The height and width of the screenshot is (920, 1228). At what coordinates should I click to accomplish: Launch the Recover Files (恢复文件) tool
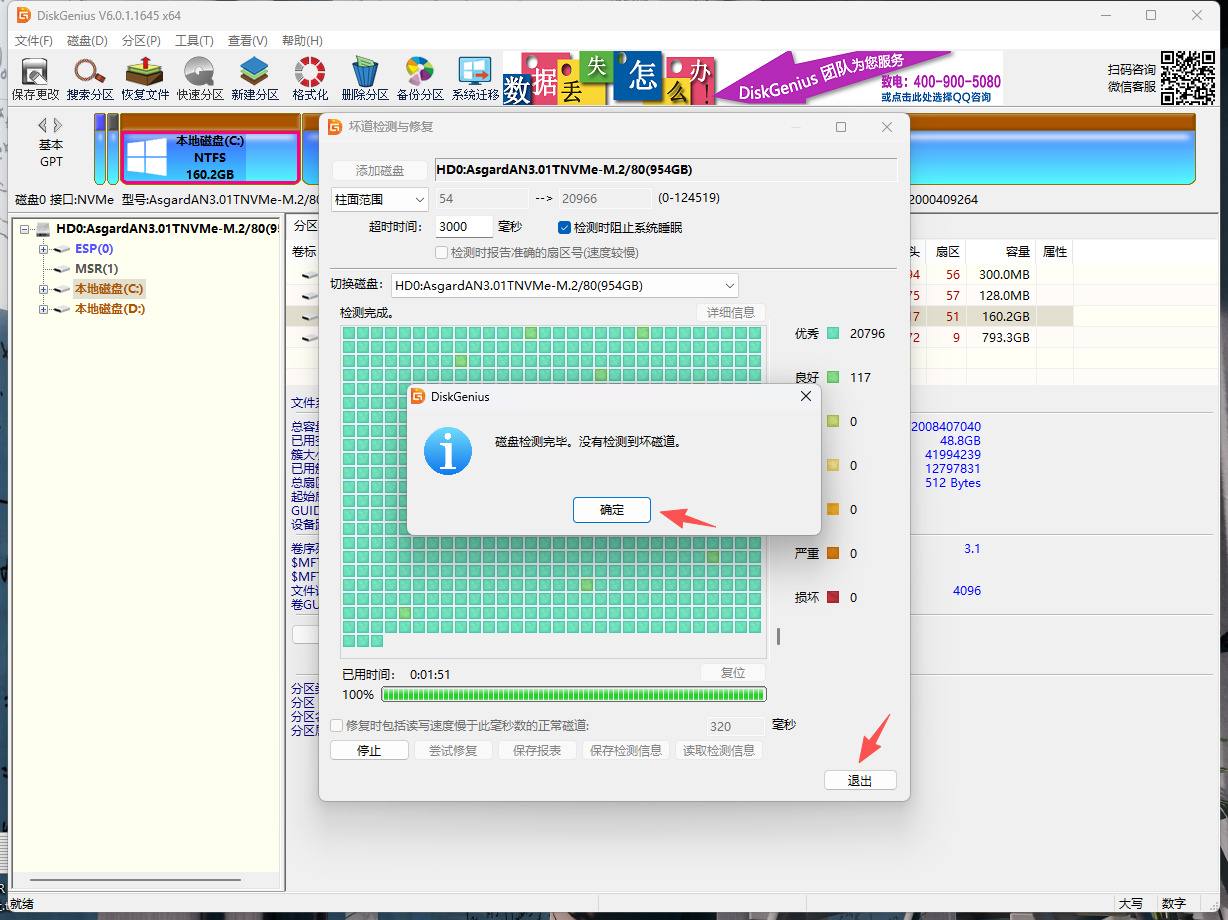[145, 79]
